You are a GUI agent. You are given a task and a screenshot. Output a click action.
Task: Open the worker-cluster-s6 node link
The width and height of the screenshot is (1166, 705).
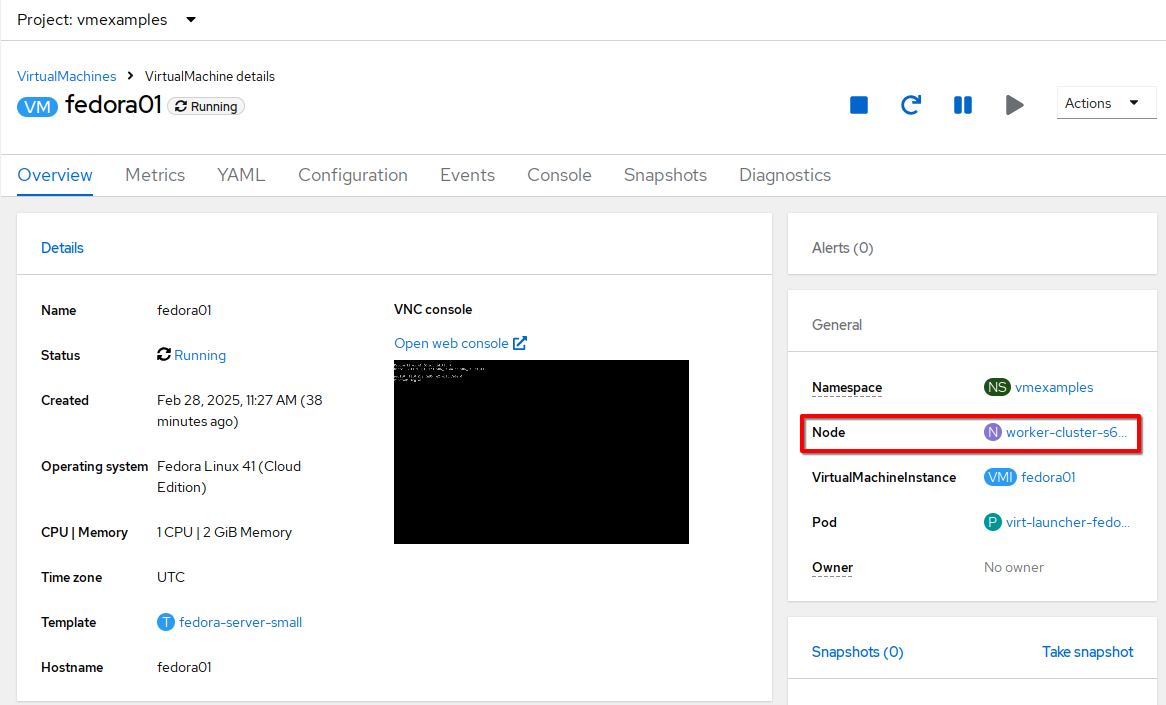(x=1066, y=432)
